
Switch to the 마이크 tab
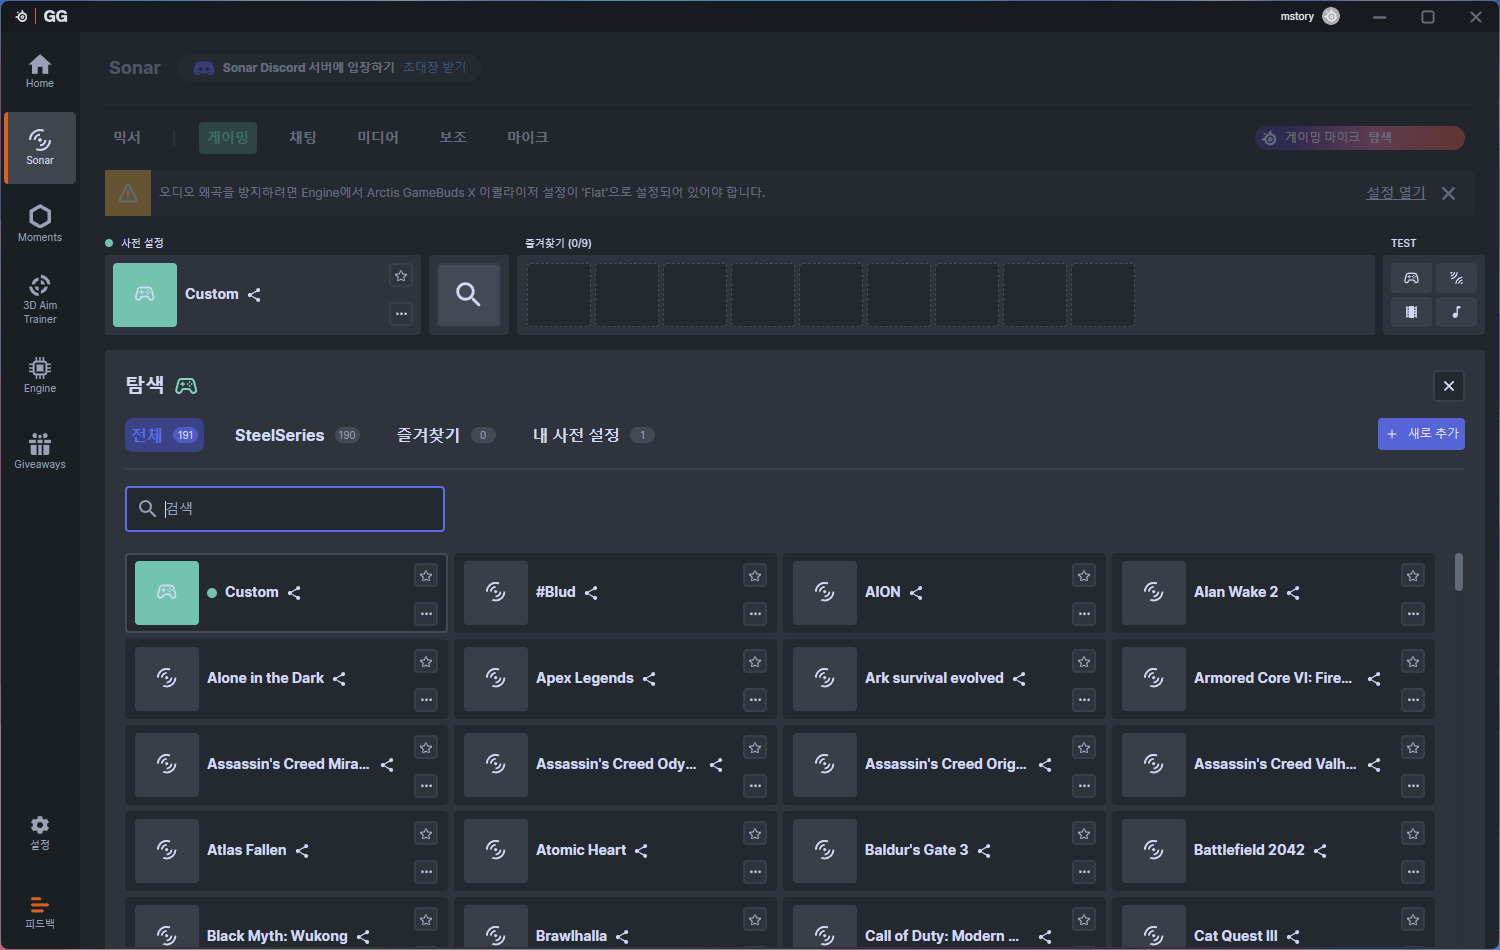pos(527,137)
